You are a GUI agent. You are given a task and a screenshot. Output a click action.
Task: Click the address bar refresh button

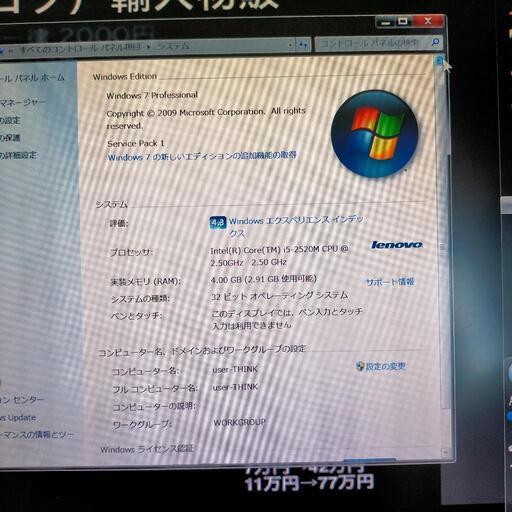pos(303,45)
